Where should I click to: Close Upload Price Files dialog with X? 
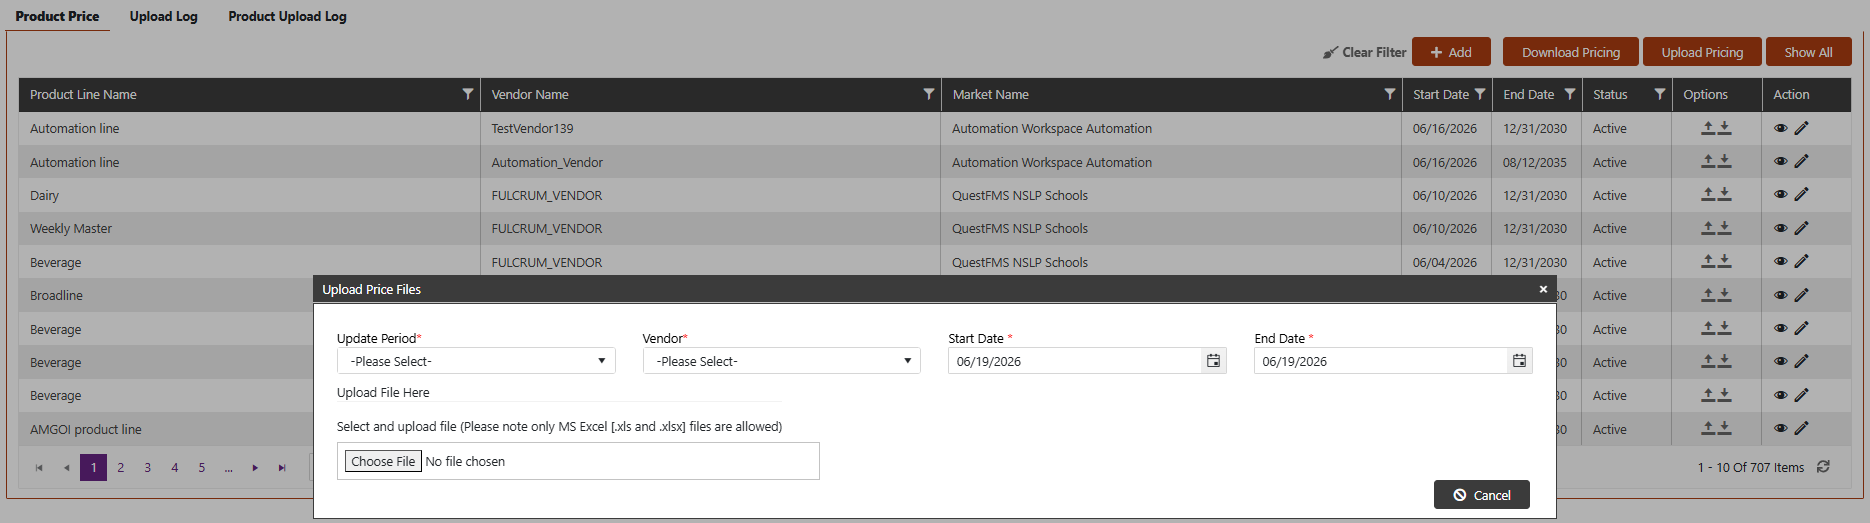pyautogui.click(x=1543, y=289)
